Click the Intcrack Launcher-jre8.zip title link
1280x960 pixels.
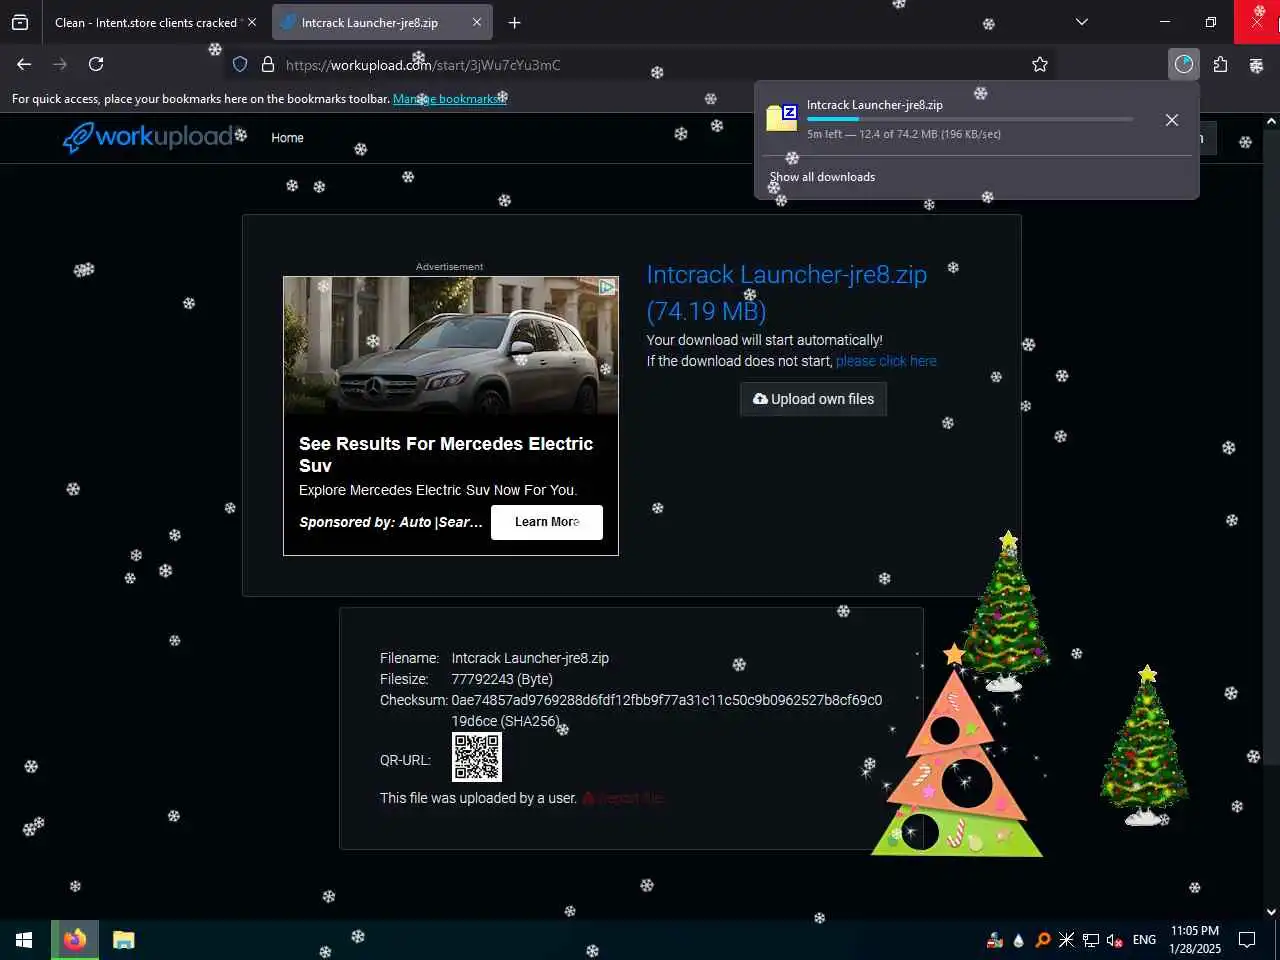tap(786, 292)
